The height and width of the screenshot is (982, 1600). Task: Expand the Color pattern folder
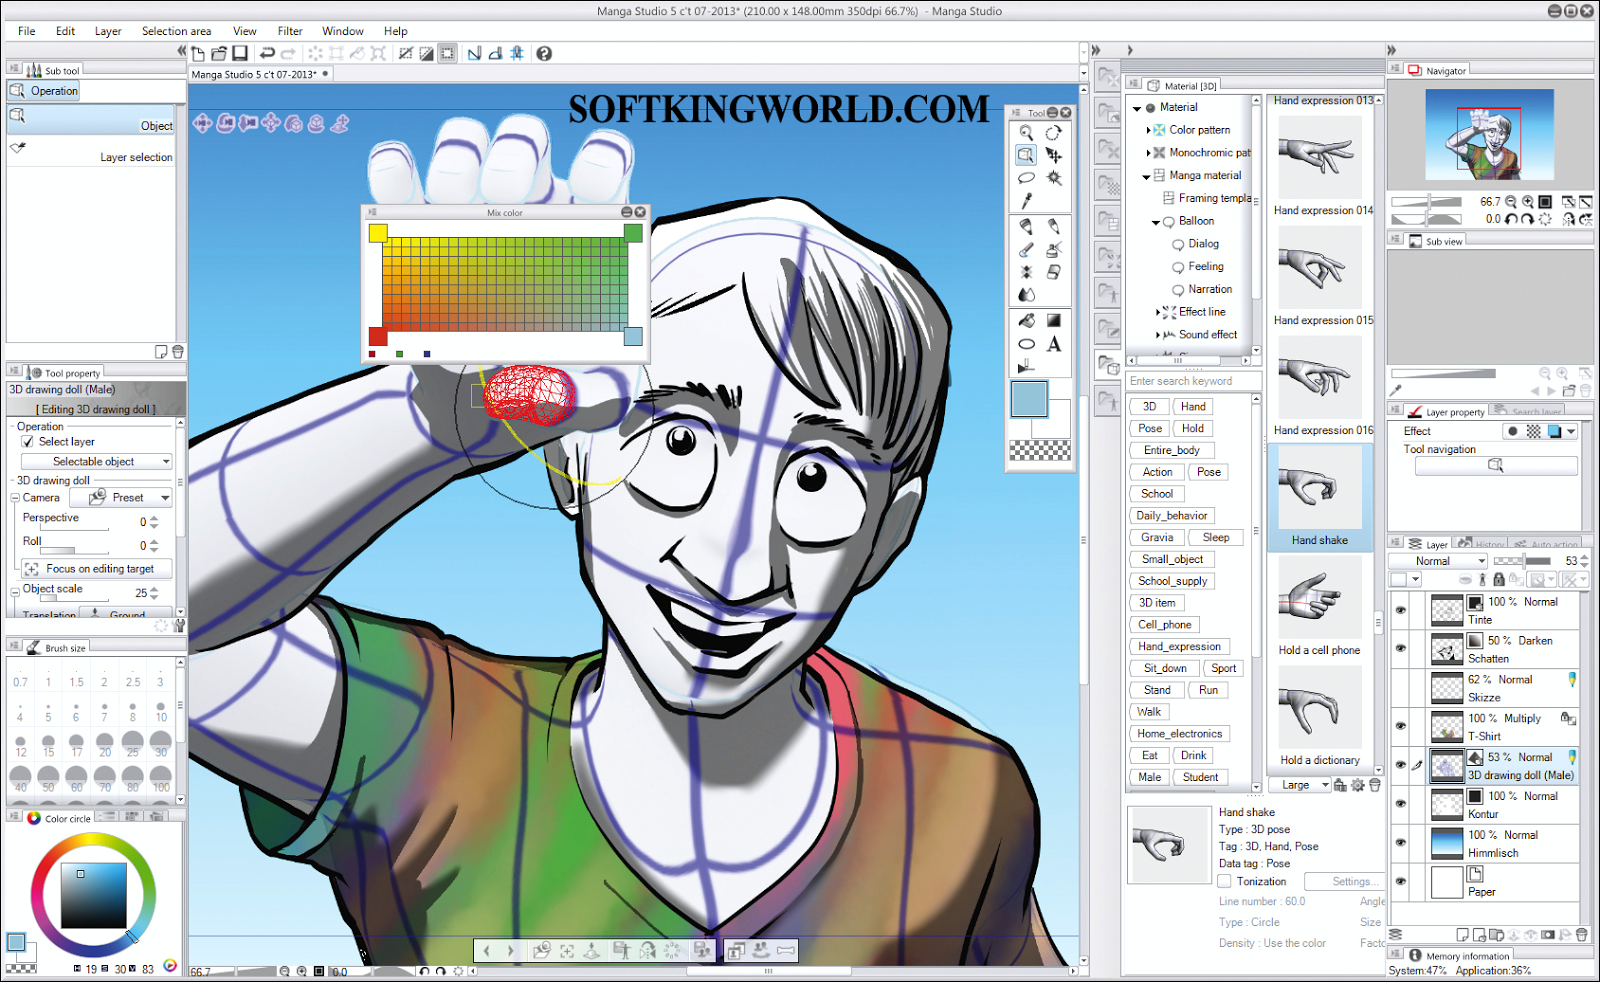tap(1148, 130)
